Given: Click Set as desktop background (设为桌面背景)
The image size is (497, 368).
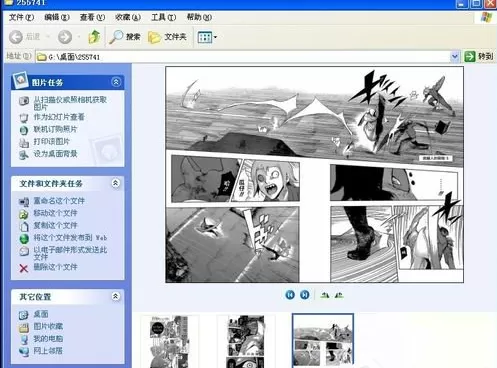Looking at the screenshot, I should coord(55,154).
